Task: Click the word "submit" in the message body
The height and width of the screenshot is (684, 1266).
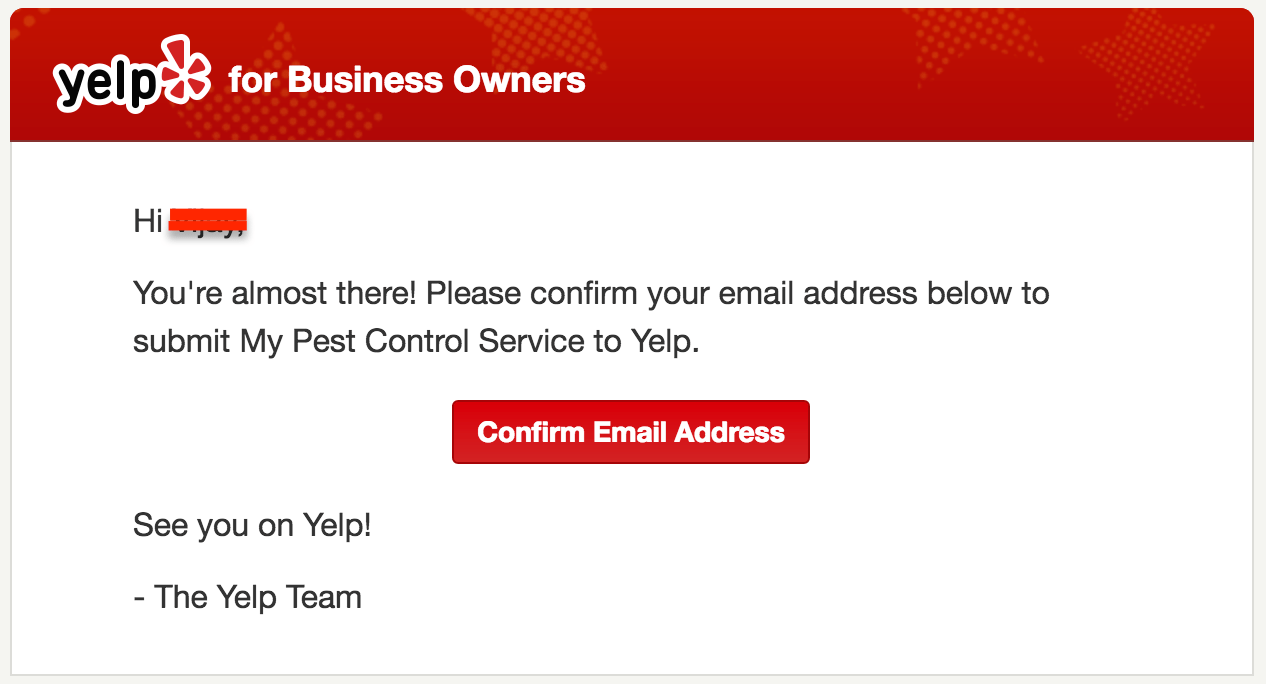Action: pyautogui.click(x=183, y=342)
